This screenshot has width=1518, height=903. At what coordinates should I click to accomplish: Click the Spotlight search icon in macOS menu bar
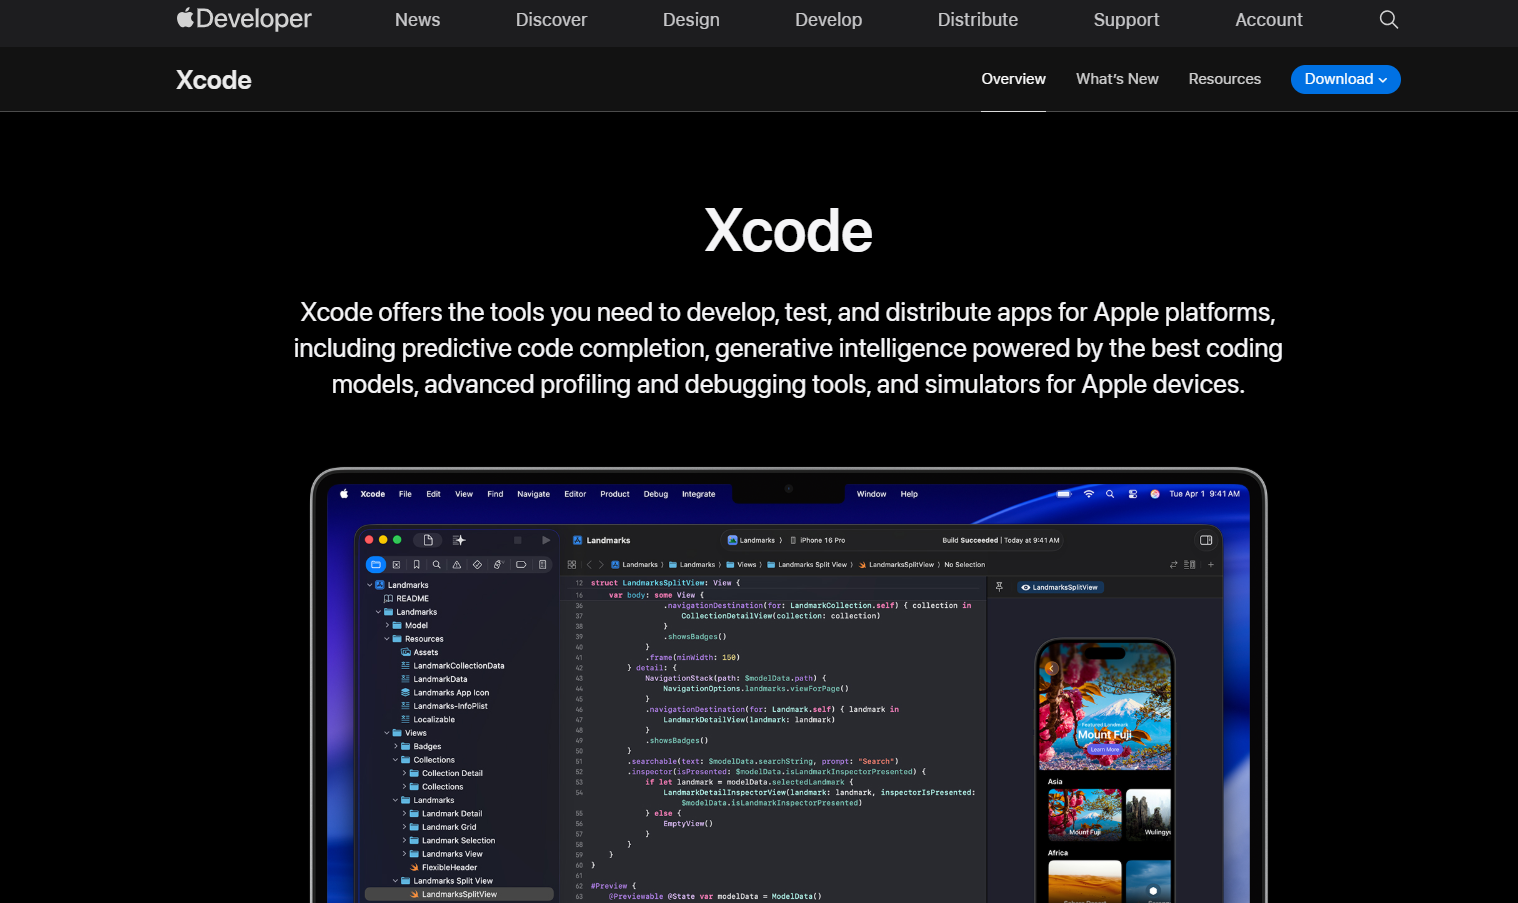[1110, 494]
